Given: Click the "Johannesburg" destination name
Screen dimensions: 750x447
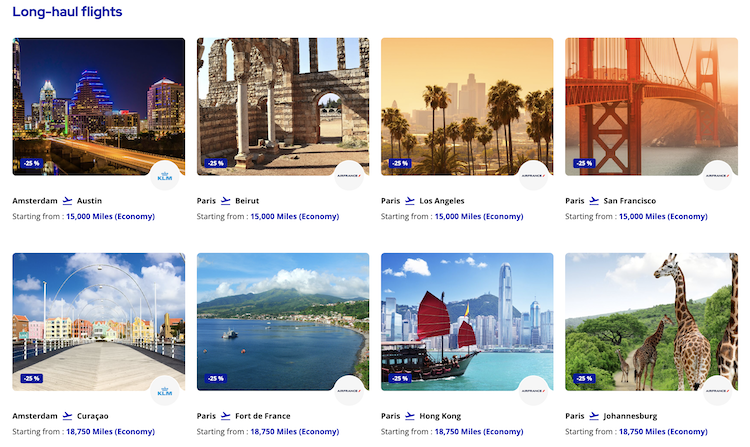Looking at the screenshot, I should [x=630, y=416].
